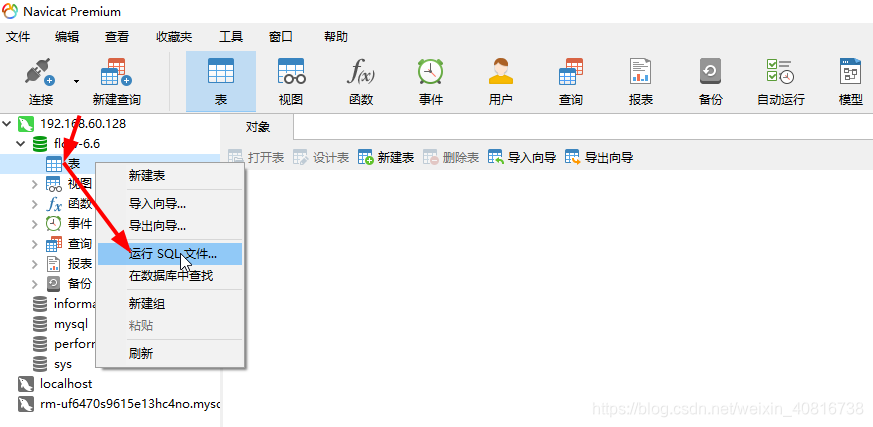The width and height of the screenshot is (873, 427).
Task: Click the 打开表 button
Action: tap(257, 158)
